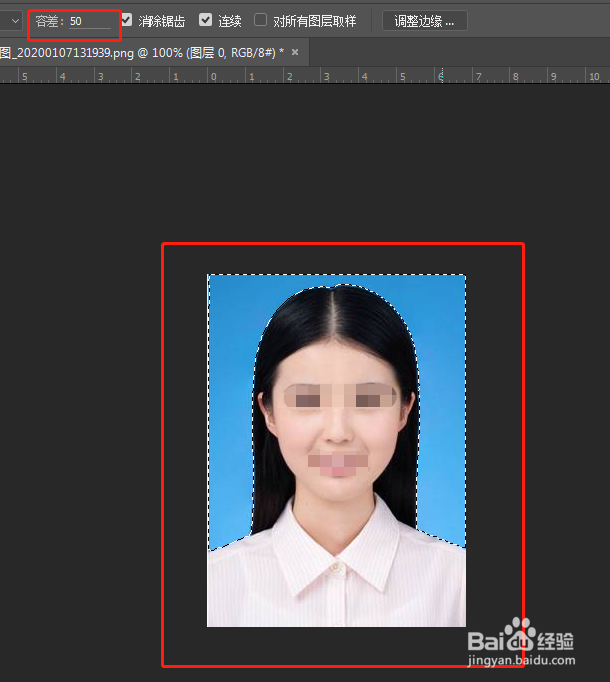Toggle the 消除锯齿 anti-alias checkbox
Viewport: 610px width, 682px height.
coord(127,20)
